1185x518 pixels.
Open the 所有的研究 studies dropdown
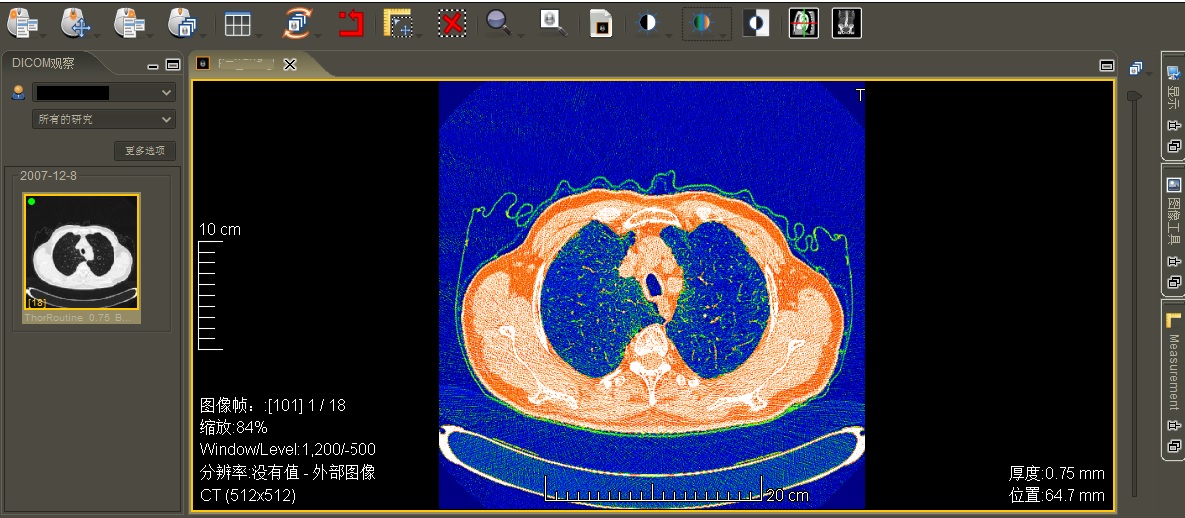(104, 119)
